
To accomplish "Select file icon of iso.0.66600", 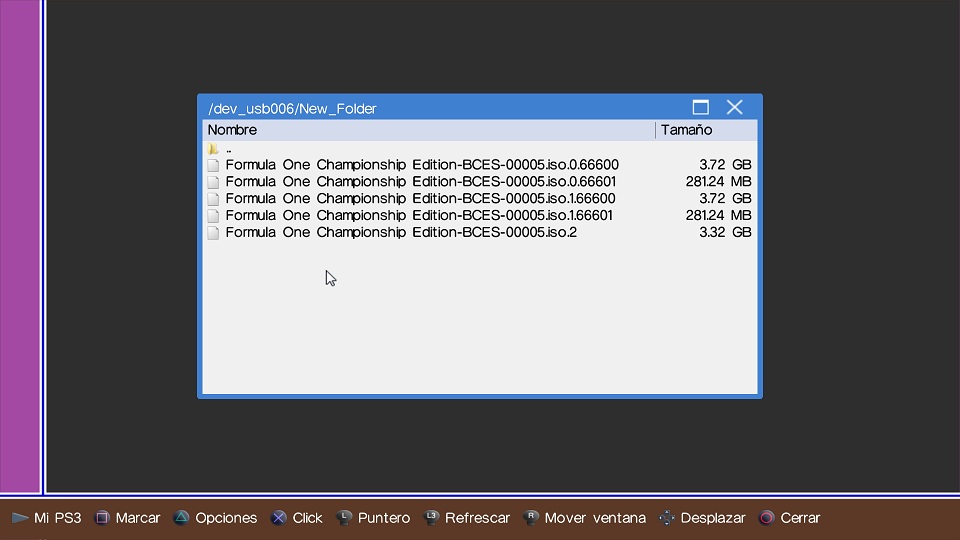I will click(212, 165).
